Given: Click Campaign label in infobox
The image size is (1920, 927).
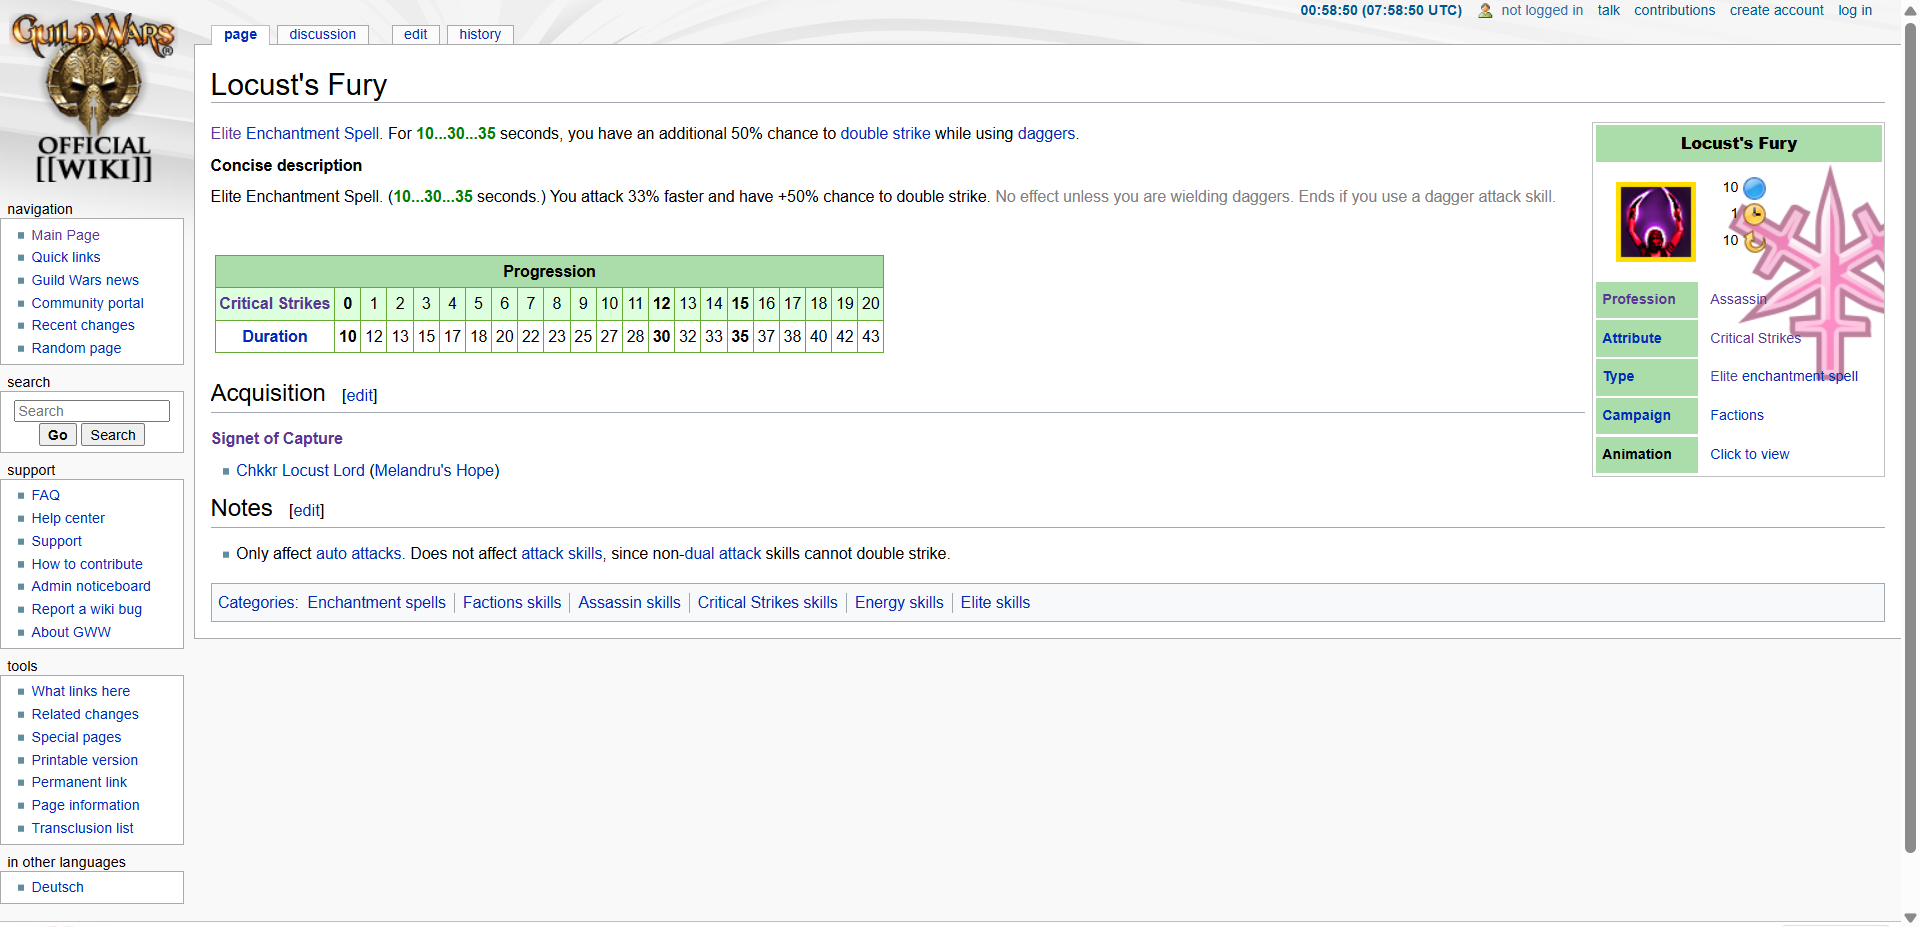Looking at the screenshot, I should pos(1636,415).
